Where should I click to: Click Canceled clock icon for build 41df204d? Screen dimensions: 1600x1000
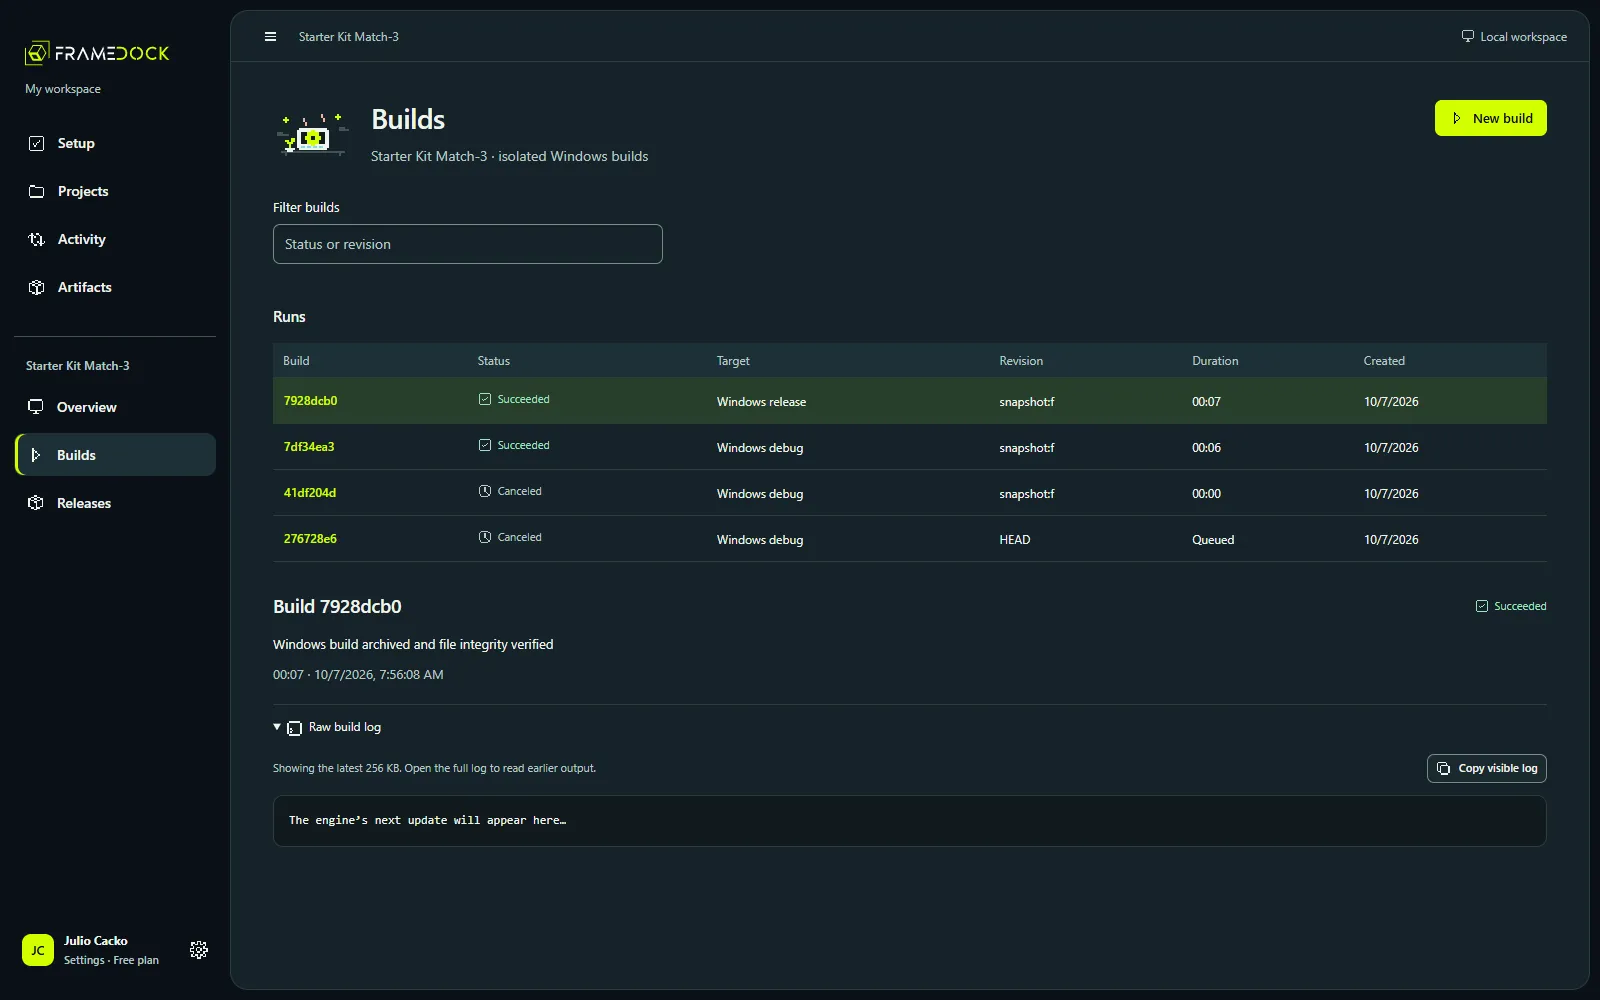485,491
